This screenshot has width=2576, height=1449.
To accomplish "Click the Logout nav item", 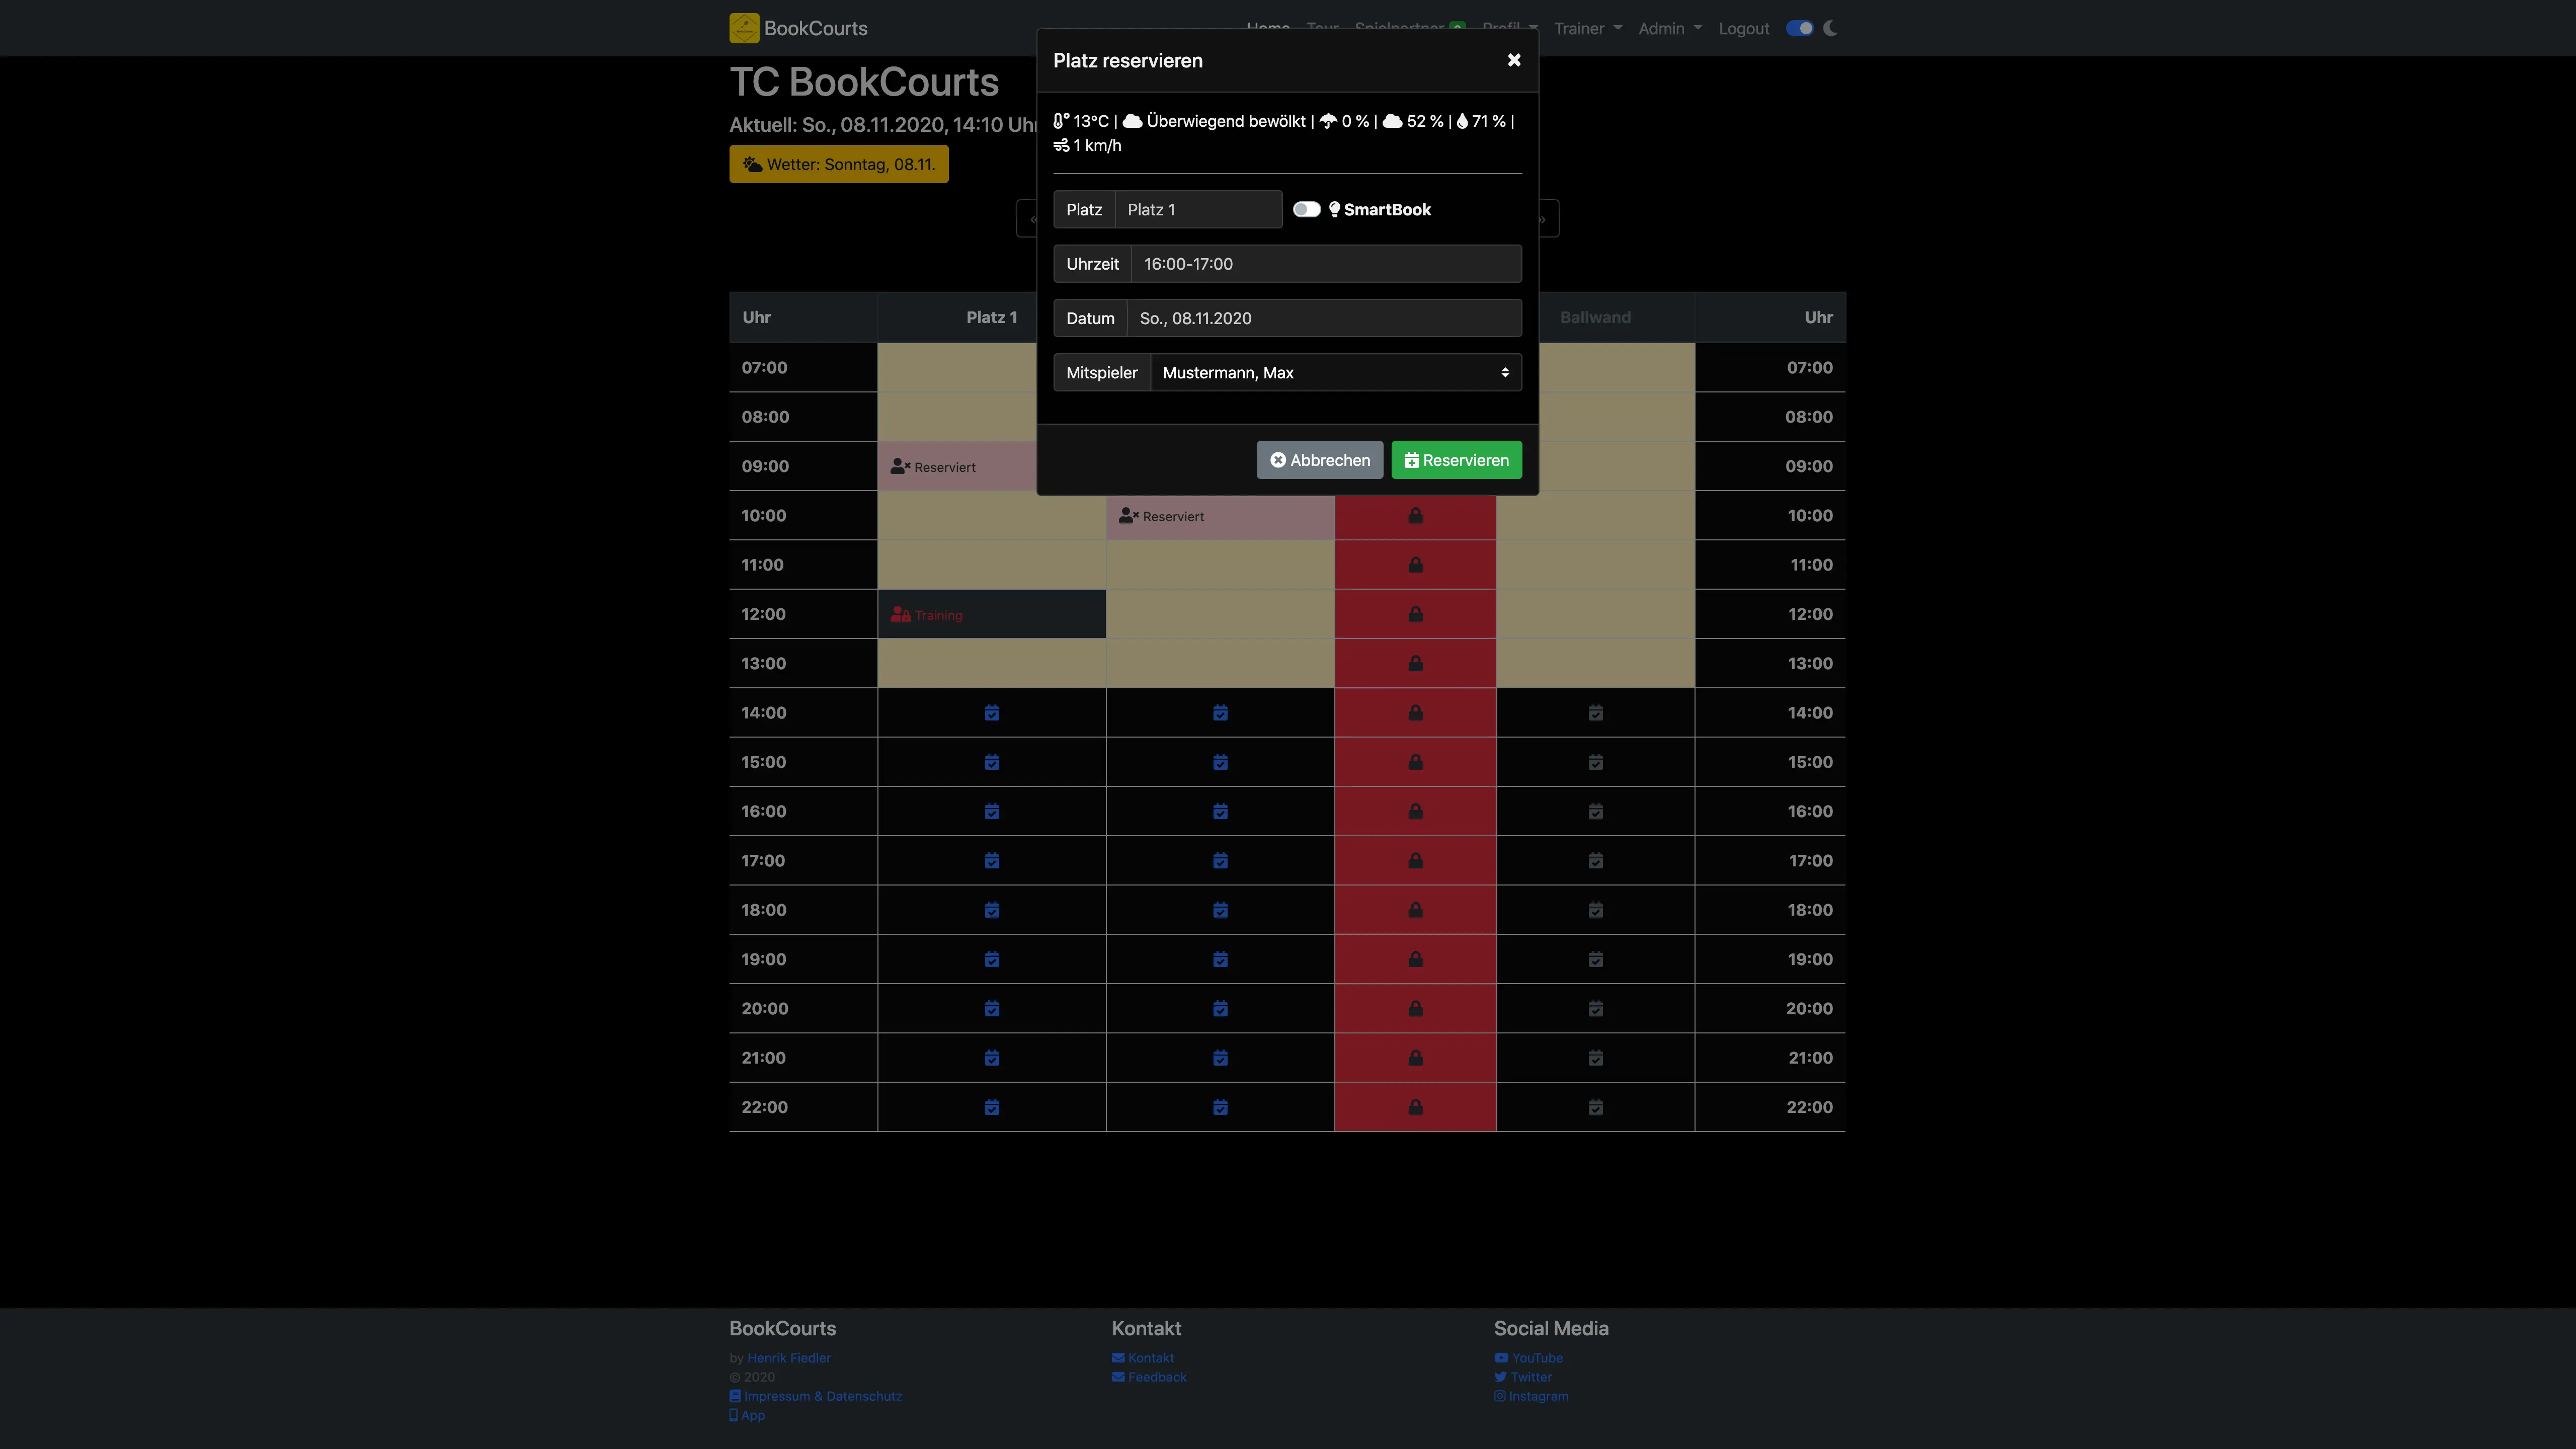I will (1743, 29).
